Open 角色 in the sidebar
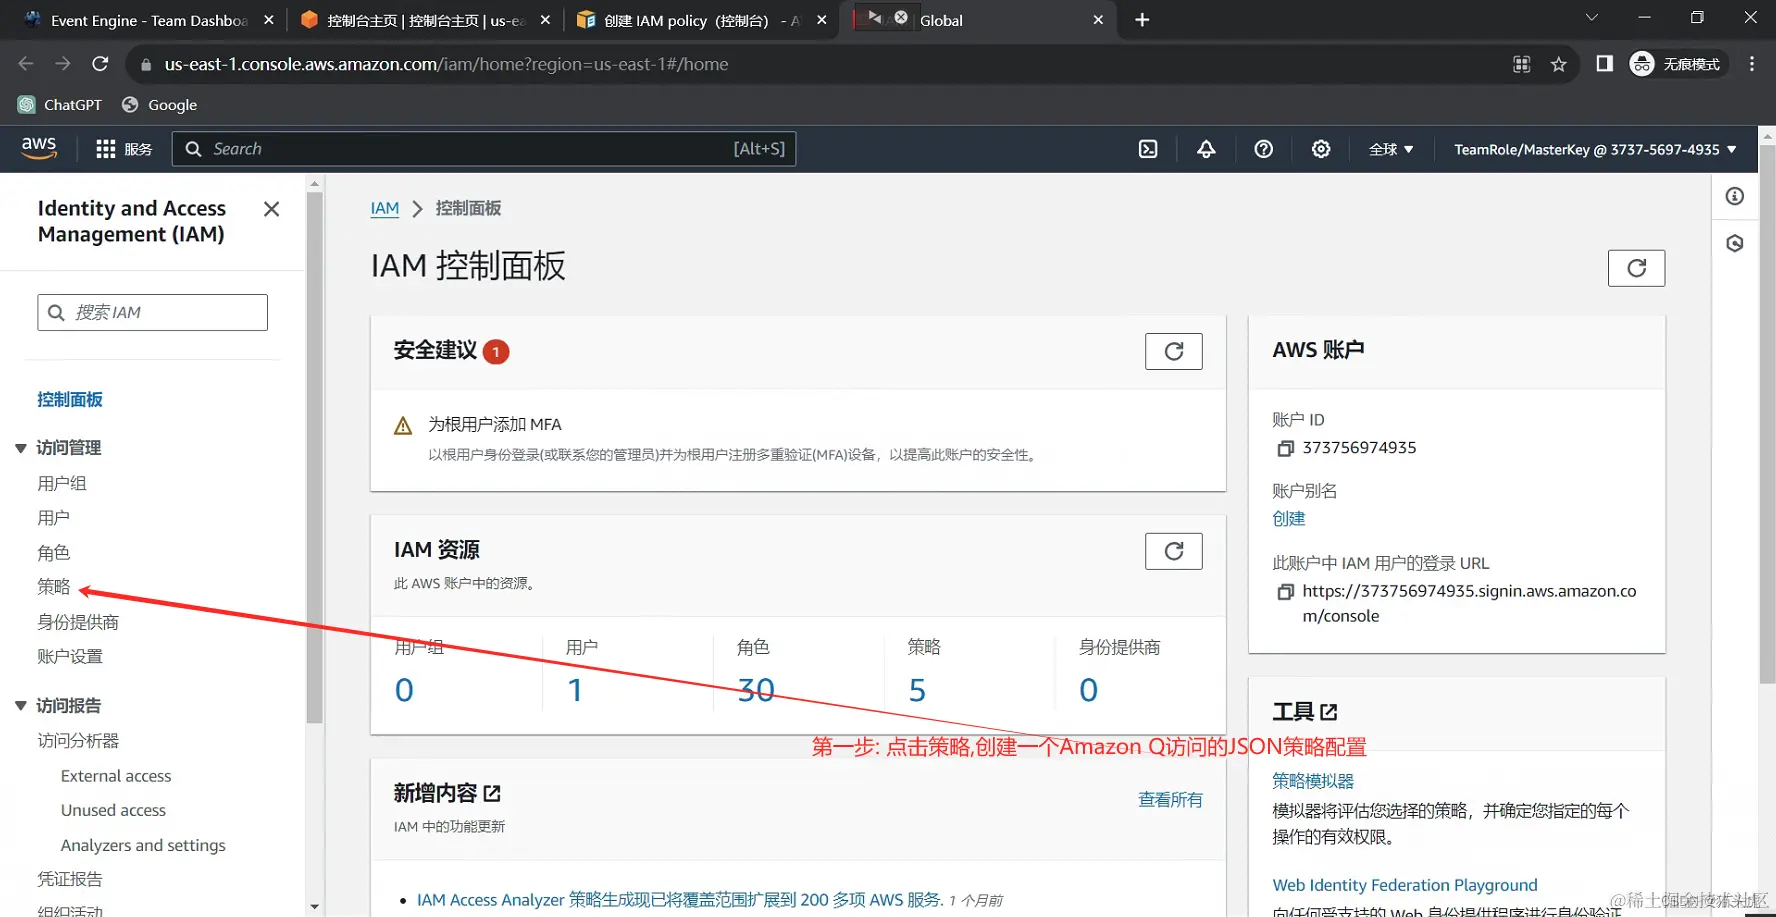This screenshot has height=917, width=1776. pyautogui.click(x=54, y=553)
